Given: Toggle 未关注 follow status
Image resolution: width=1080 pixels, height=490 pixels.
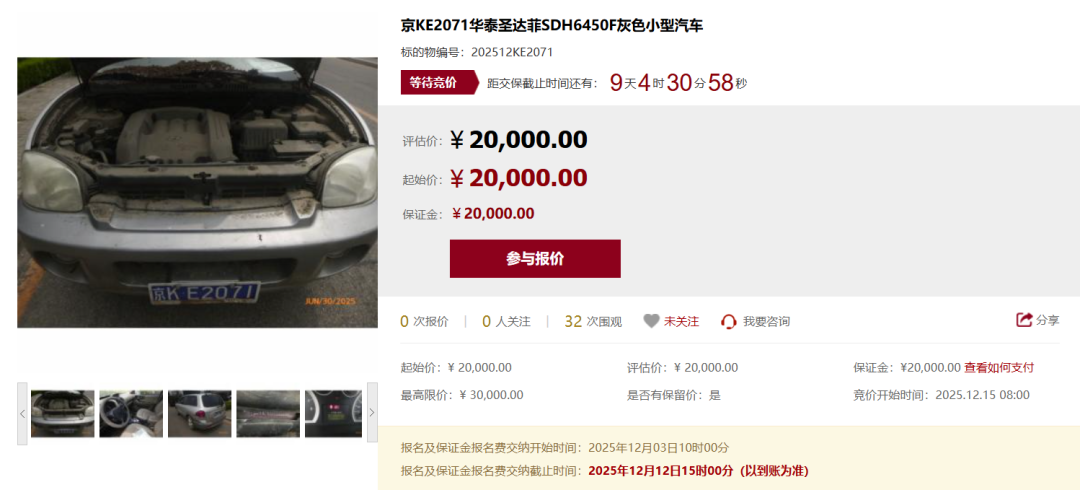Looking at the screenshot, I should [x=681, y=321].
